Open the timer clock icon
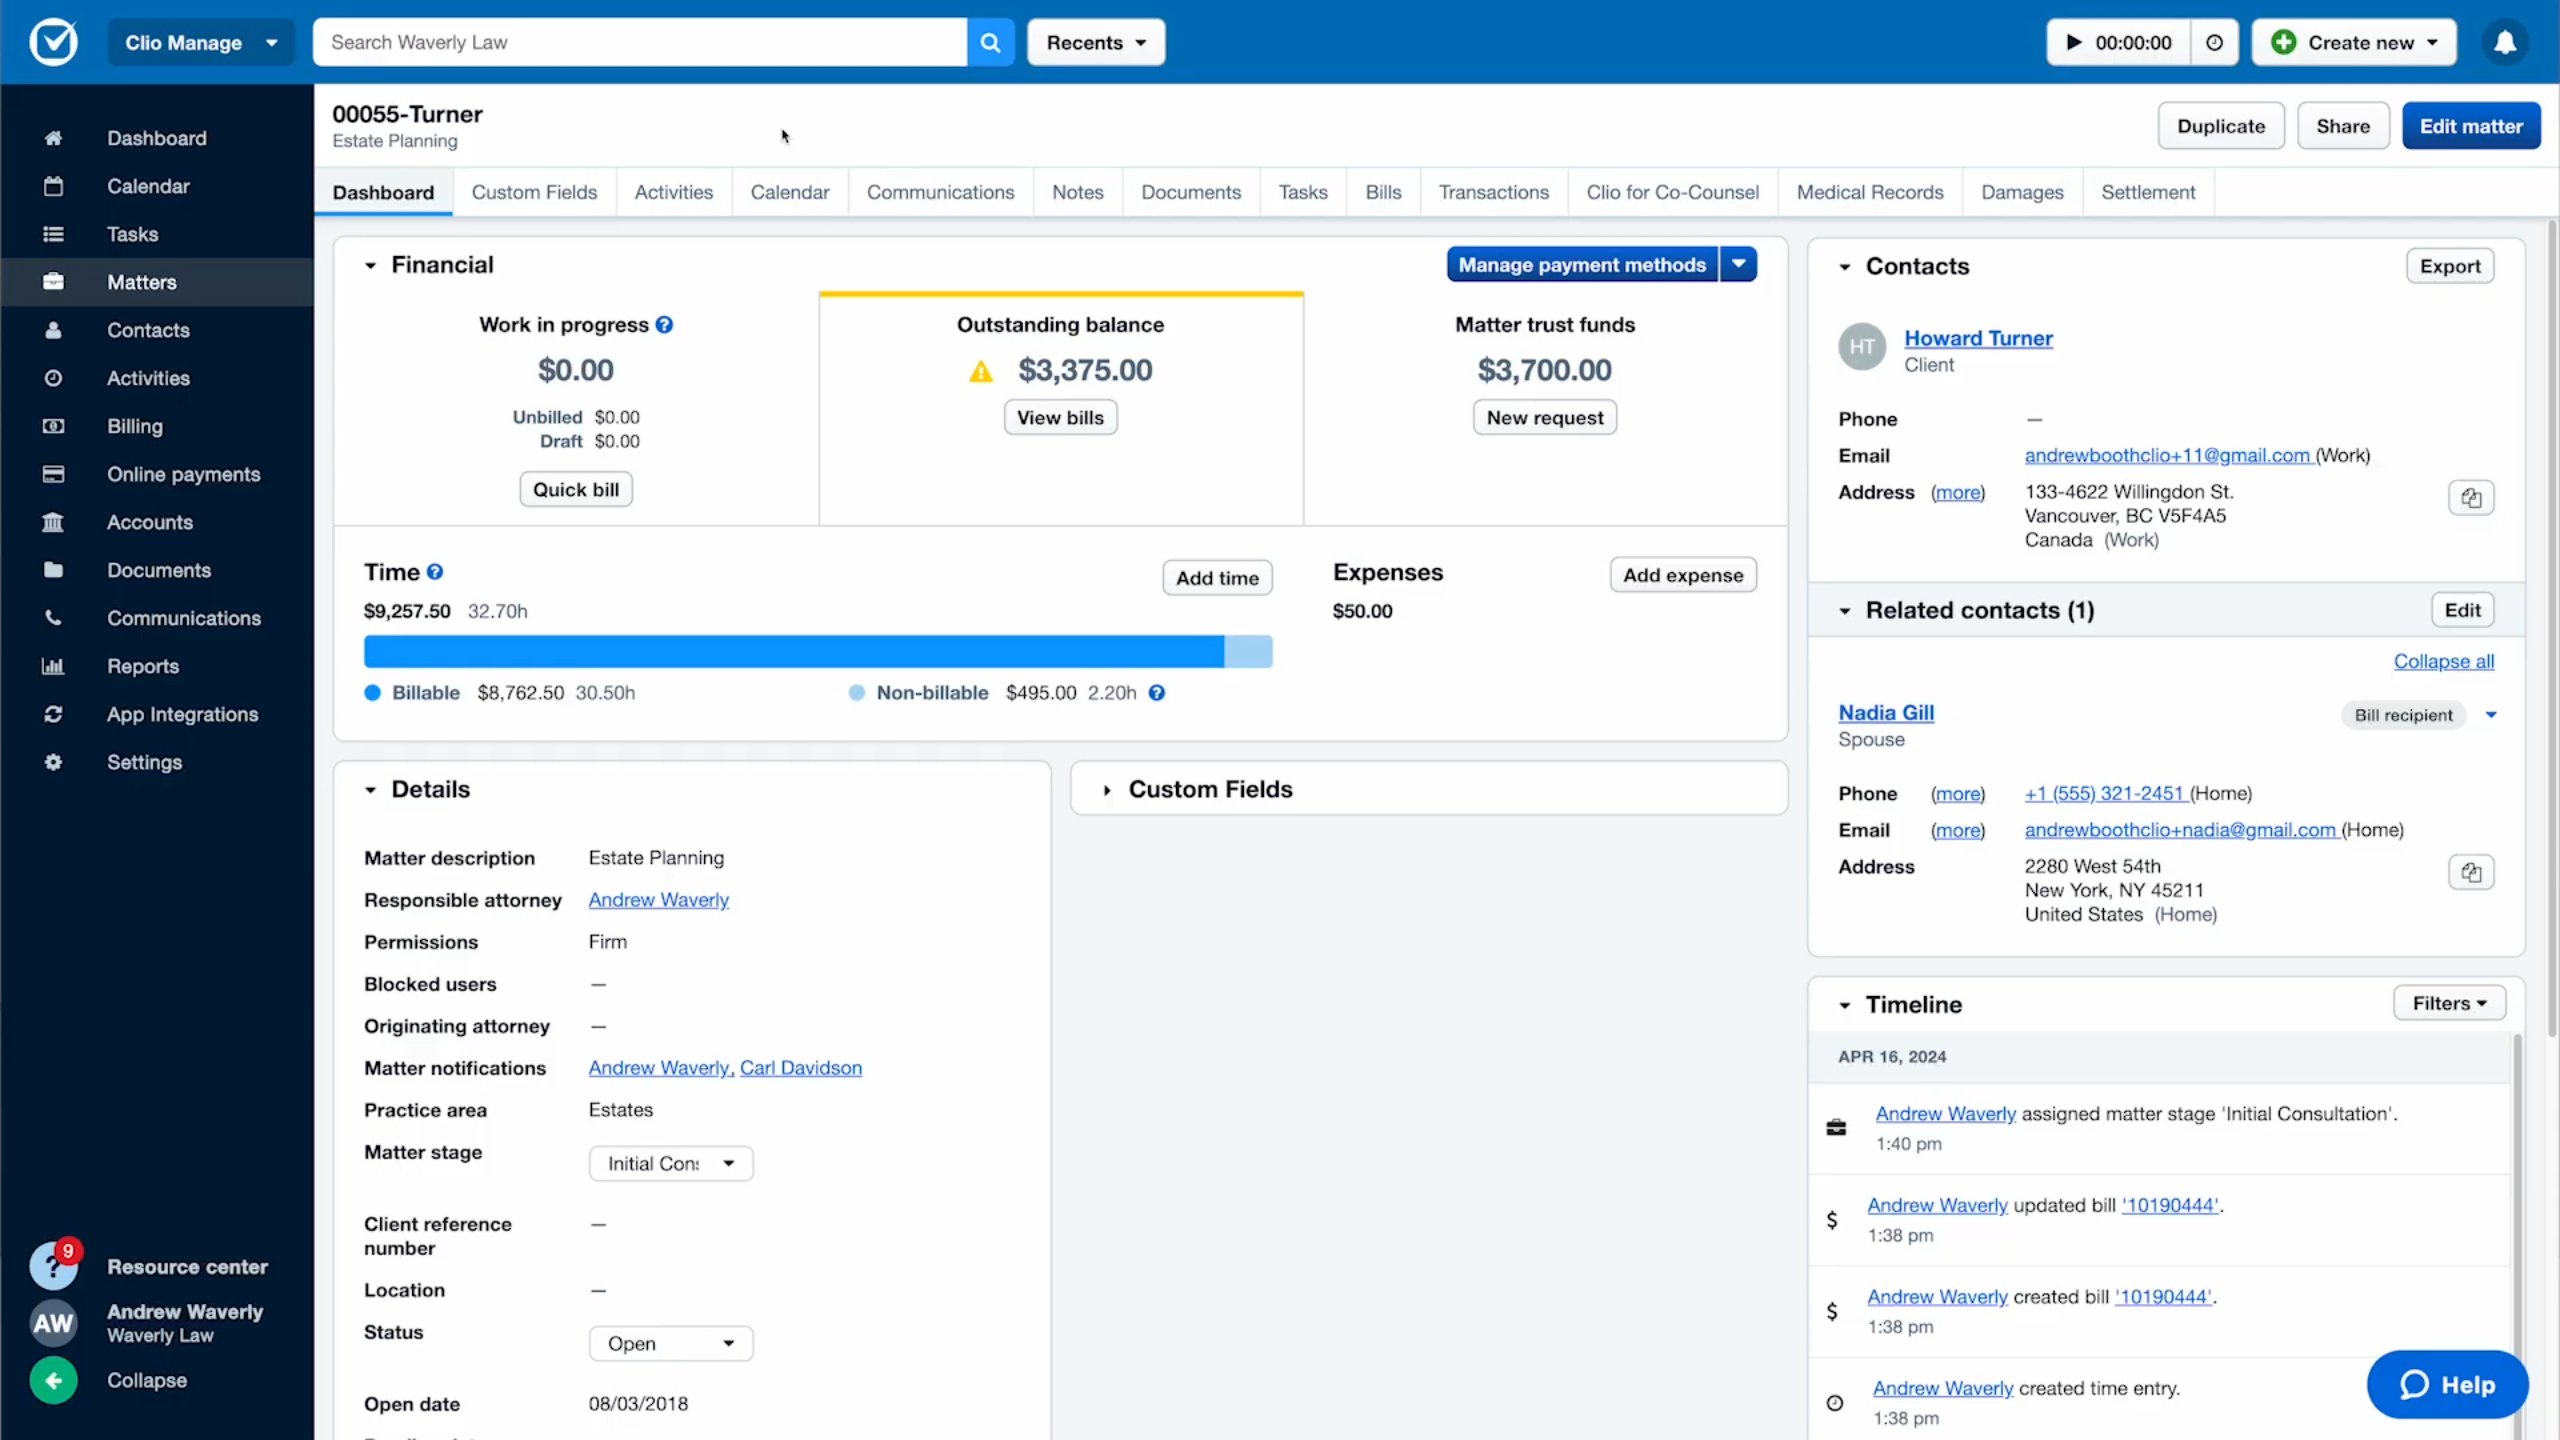2560x1440 pixels. pos(2214,42)
